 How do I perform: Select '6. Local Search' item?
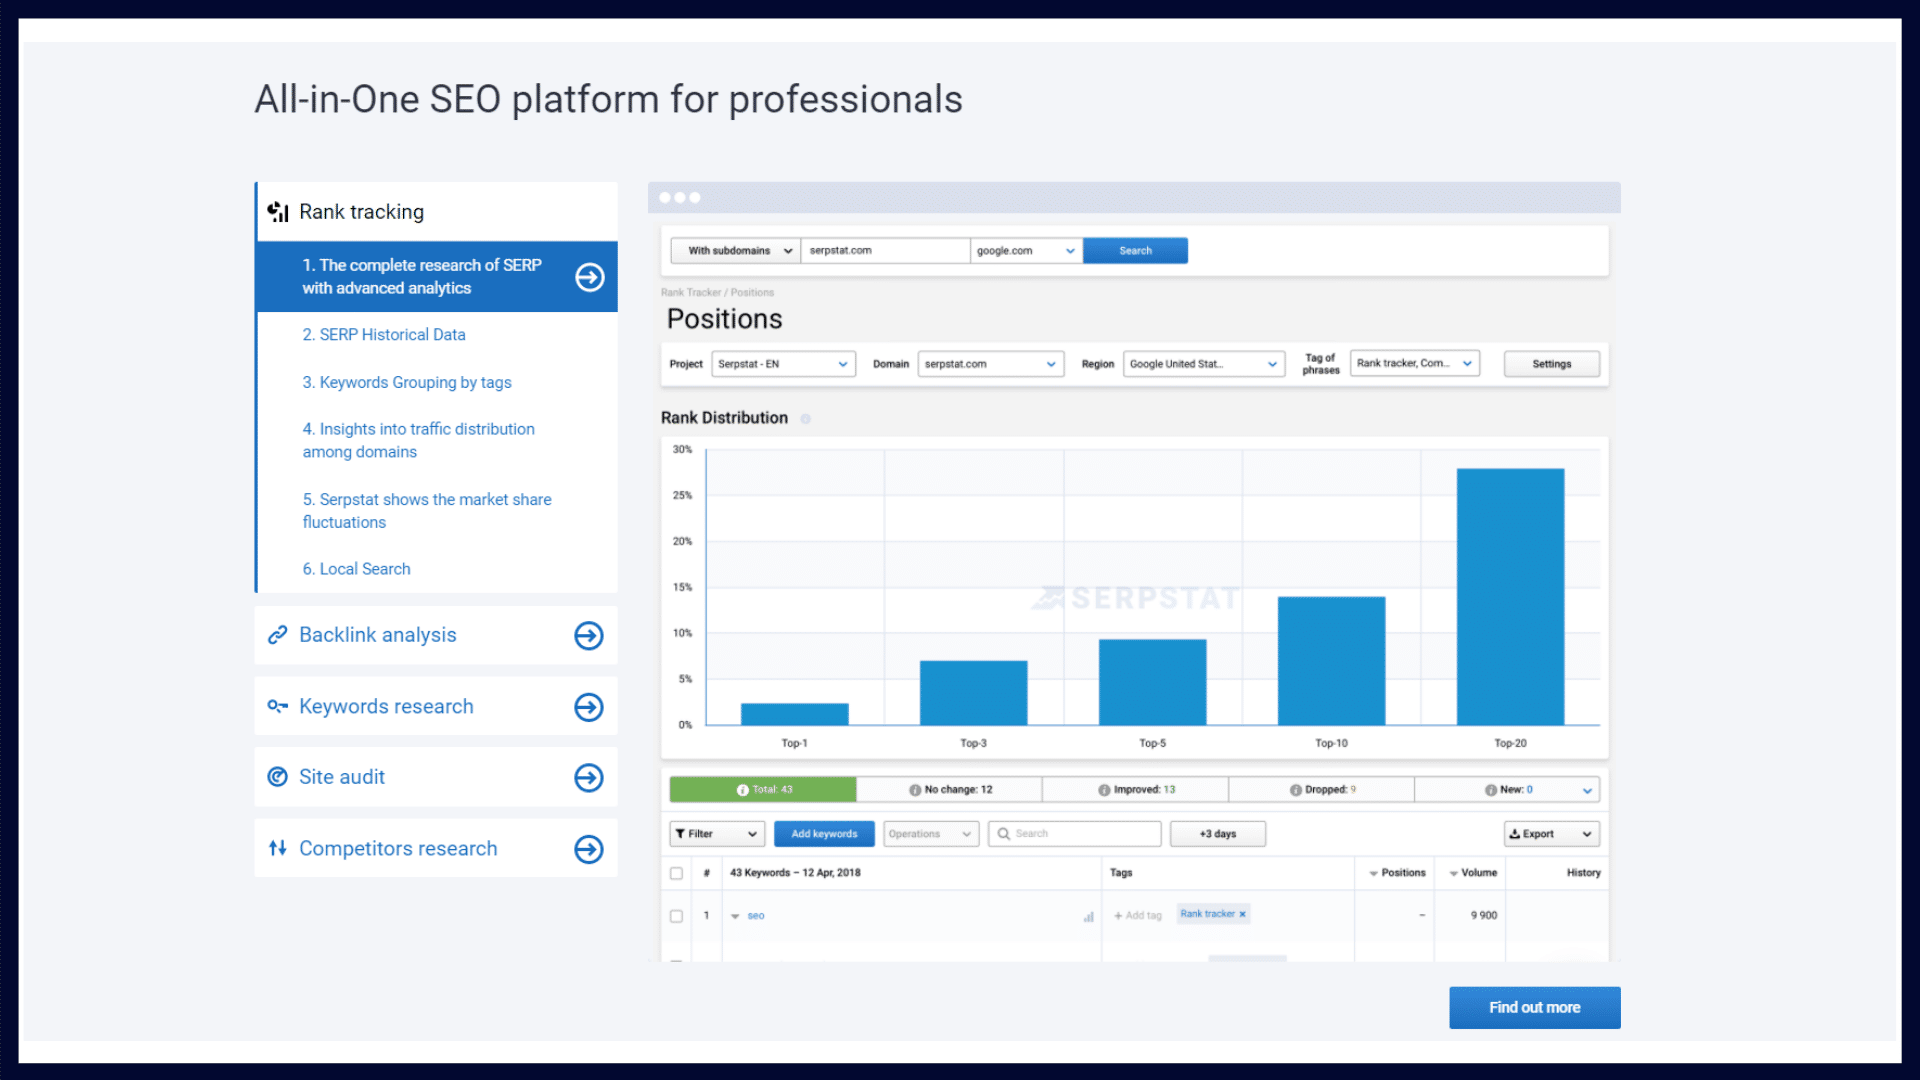tap(357, 569)
